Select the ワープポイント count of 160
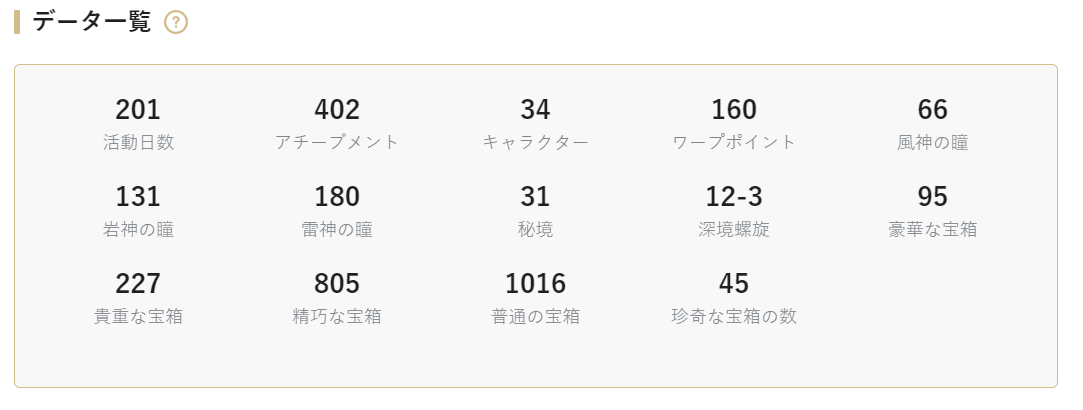 pyautogui.click(x=734, y=124)
